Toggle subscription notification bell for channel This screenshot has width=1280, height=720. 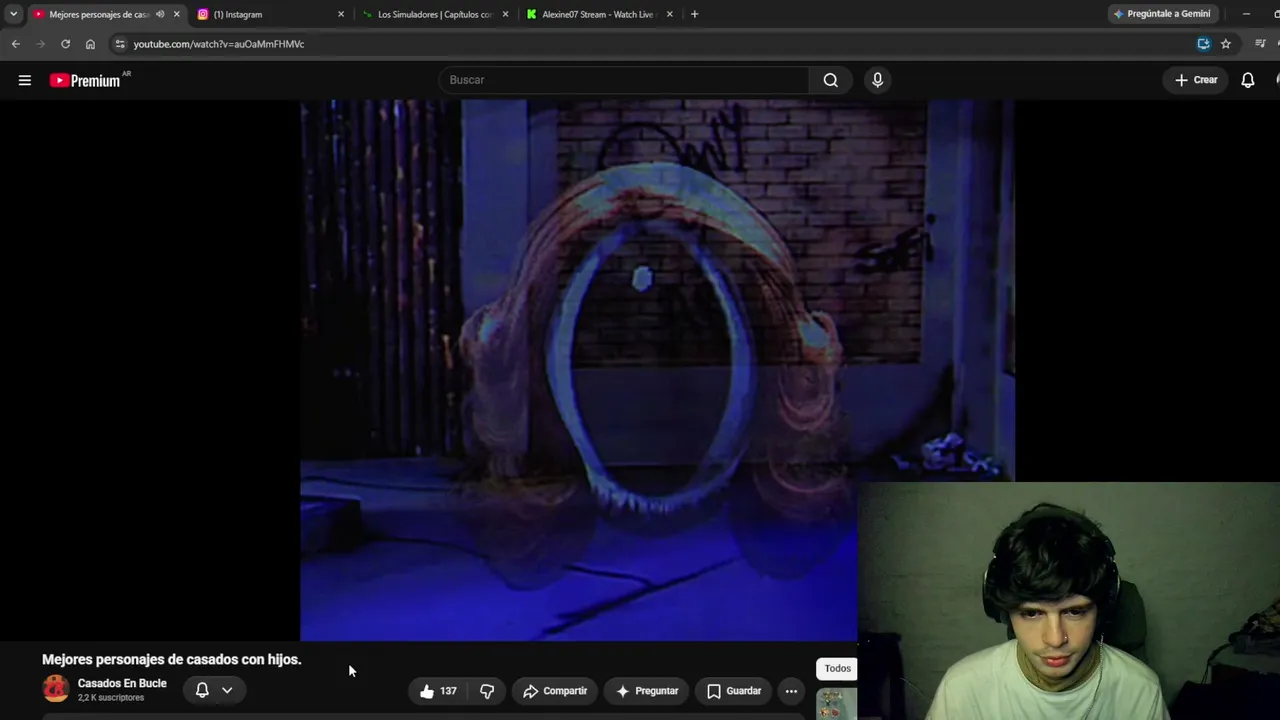coord(202,690)
